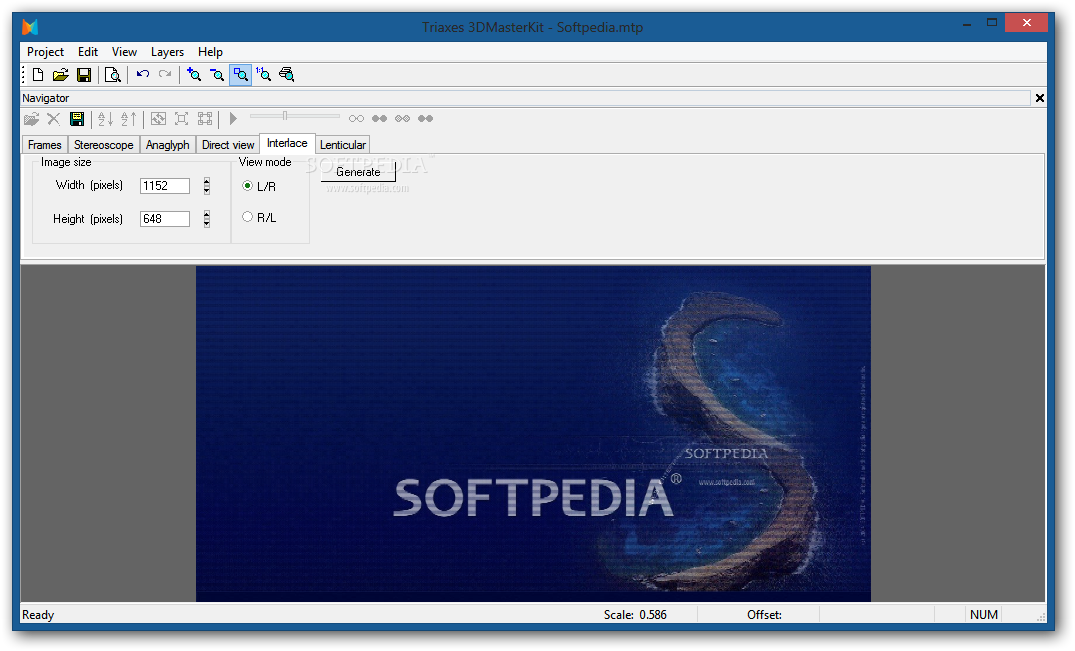Open print preview from the main toolbar
The width and height of the screenshot is (1075, 651).
pos(112,75)
